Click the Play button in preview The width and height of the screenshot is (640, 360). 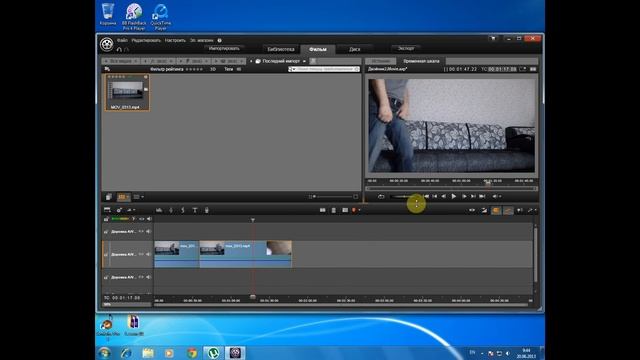coord(453,197)
